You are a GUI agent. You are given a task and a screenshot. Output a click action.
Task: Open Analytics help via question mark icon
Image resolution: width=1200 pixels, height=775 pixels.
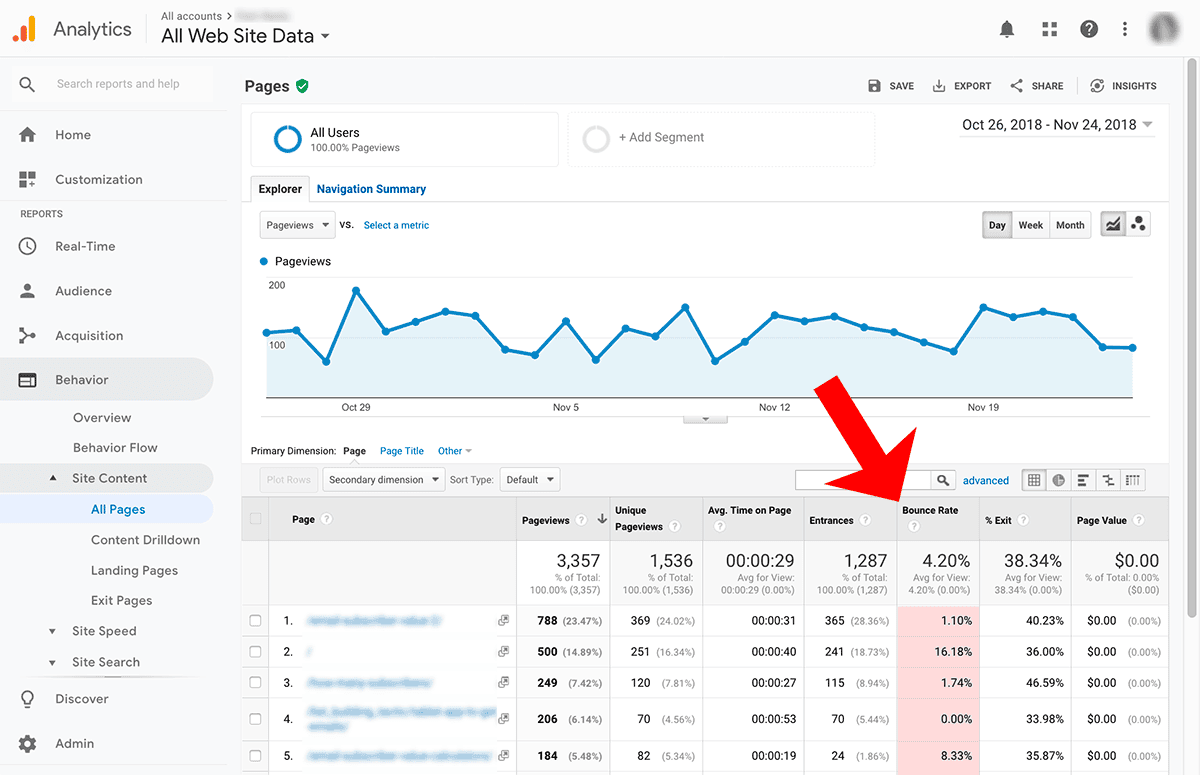click(x=1089, y=28)
